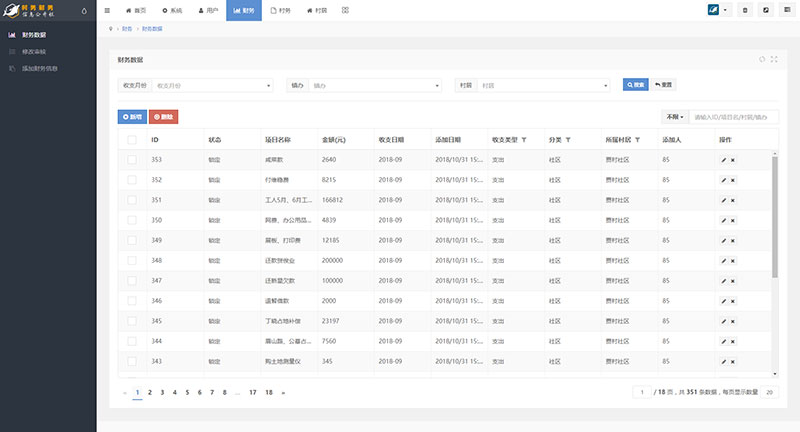Edit row 351 using the pencil icon

723,200
